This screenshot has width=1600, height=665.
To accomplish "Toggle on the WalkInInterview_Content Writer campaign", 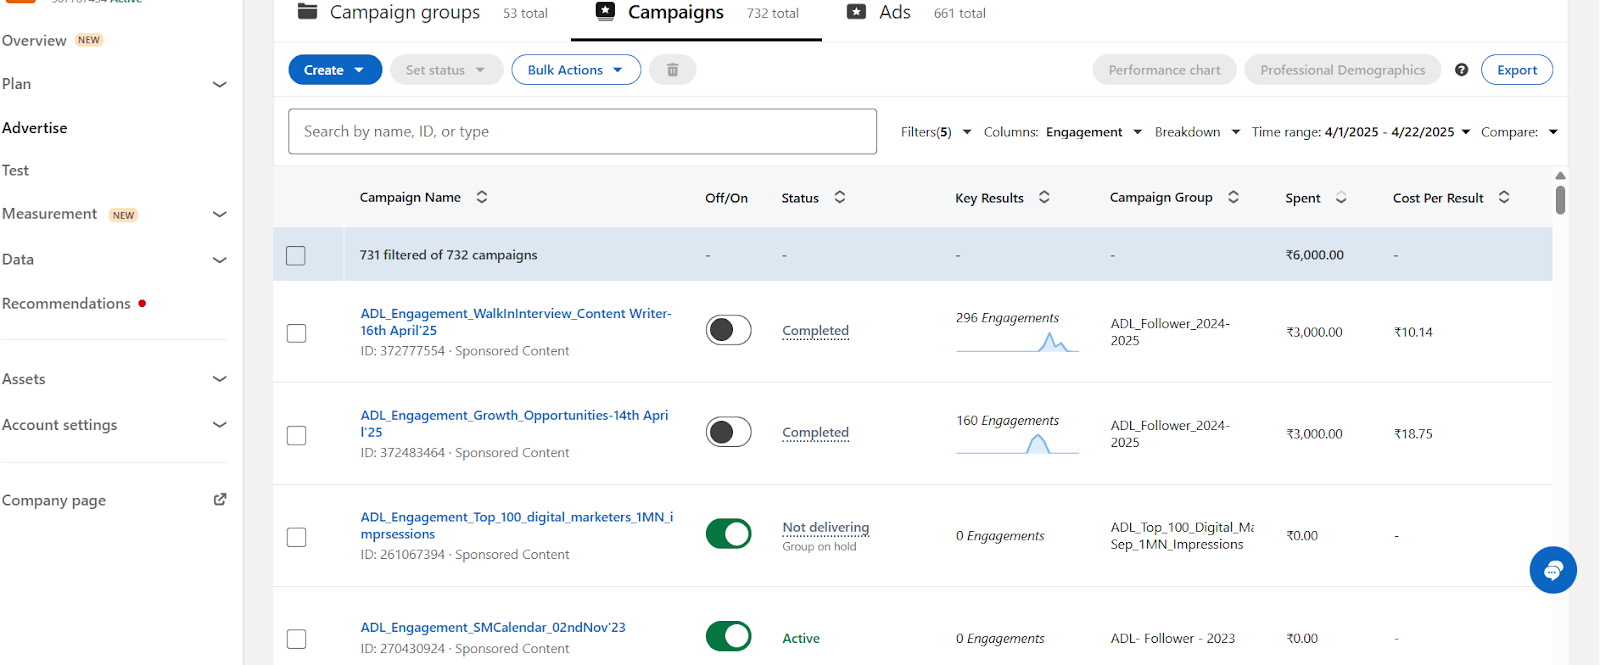I will (729, 330).
